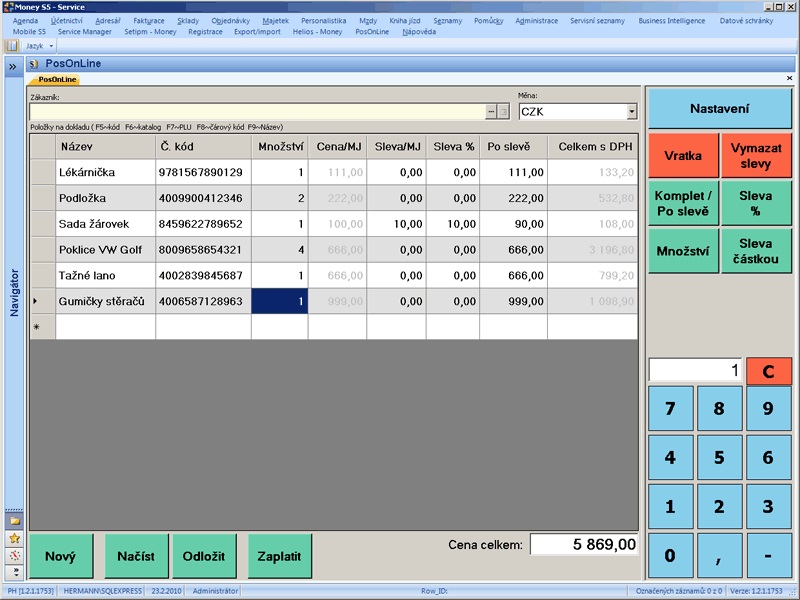Image resolution: width=800 pixels, height=600 pixels.
Task: Click barcode cell 4006587128963
Action: click(203, 301)
